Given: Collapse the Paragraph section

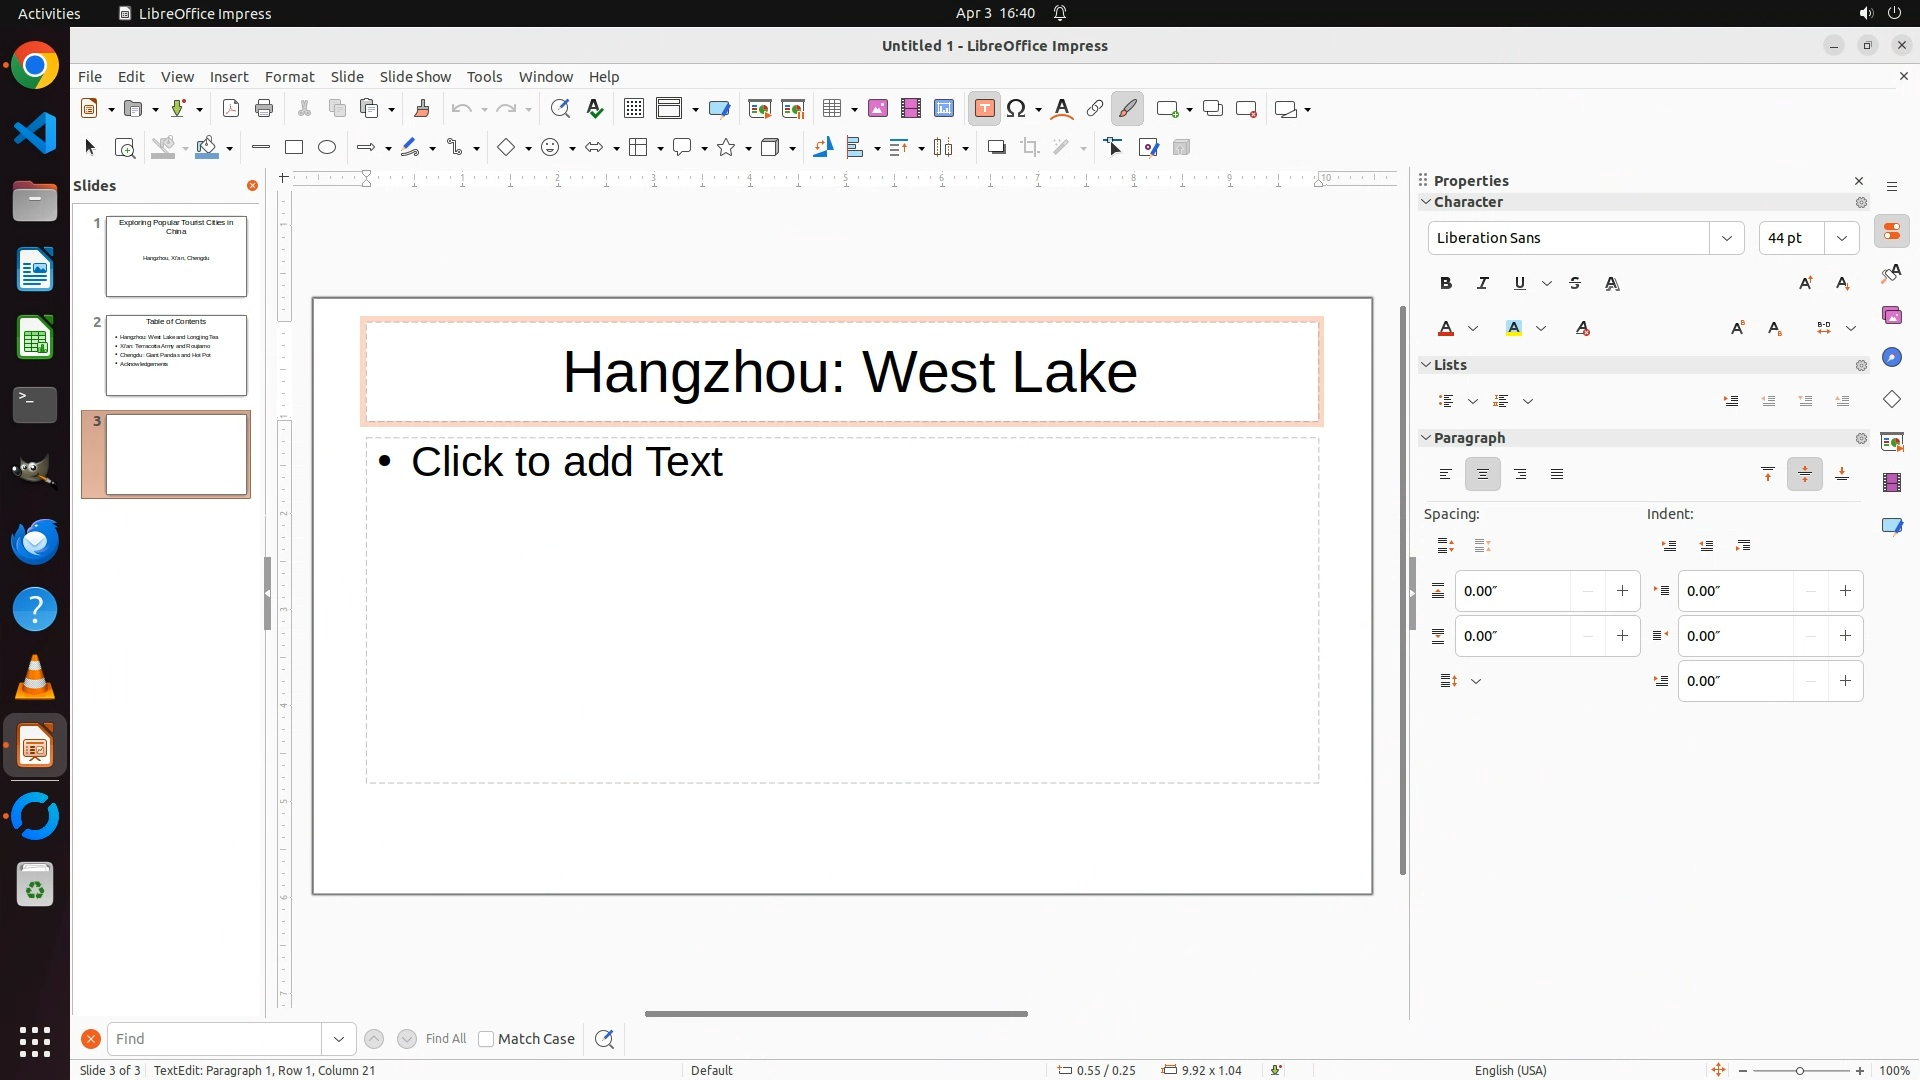Looking at the screenshot, I should [1427, 438].
